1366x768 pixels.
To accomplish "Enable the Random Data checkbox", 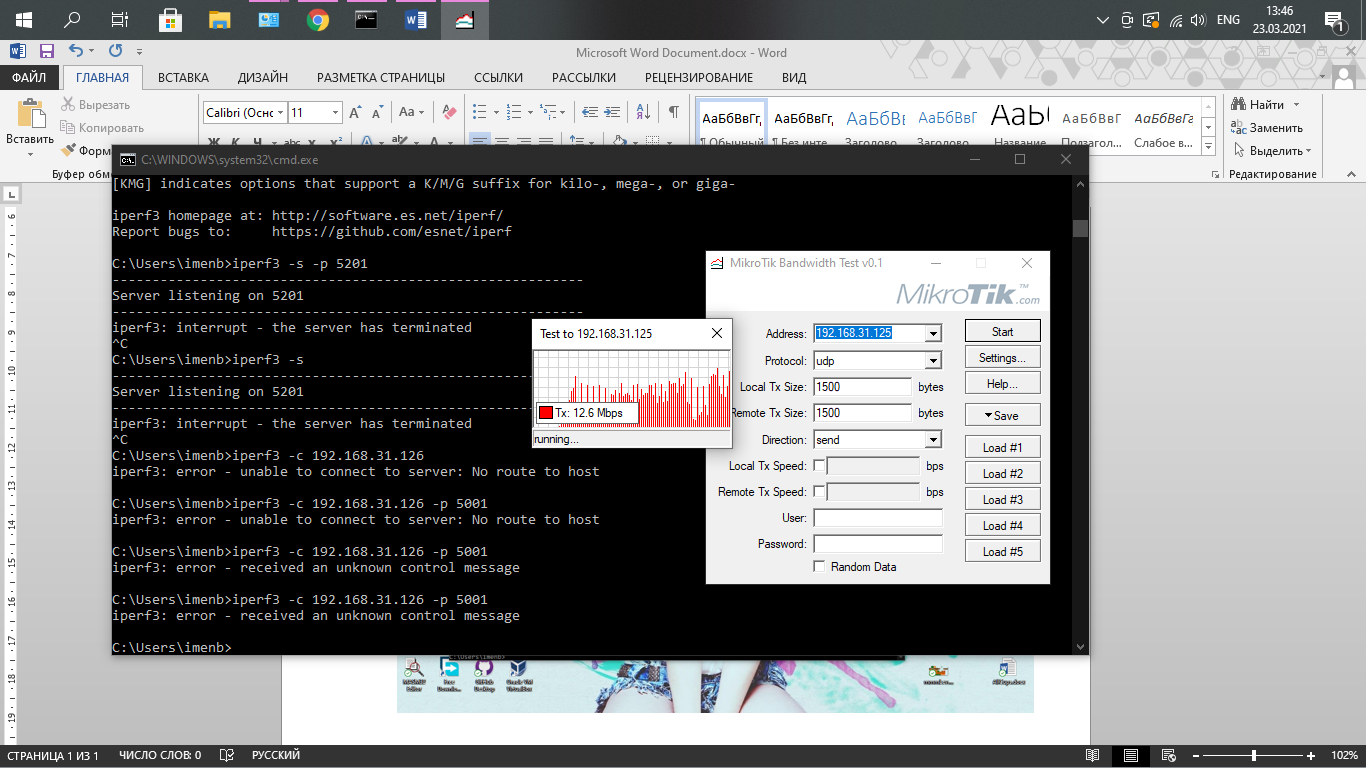I will coord(820,567).
